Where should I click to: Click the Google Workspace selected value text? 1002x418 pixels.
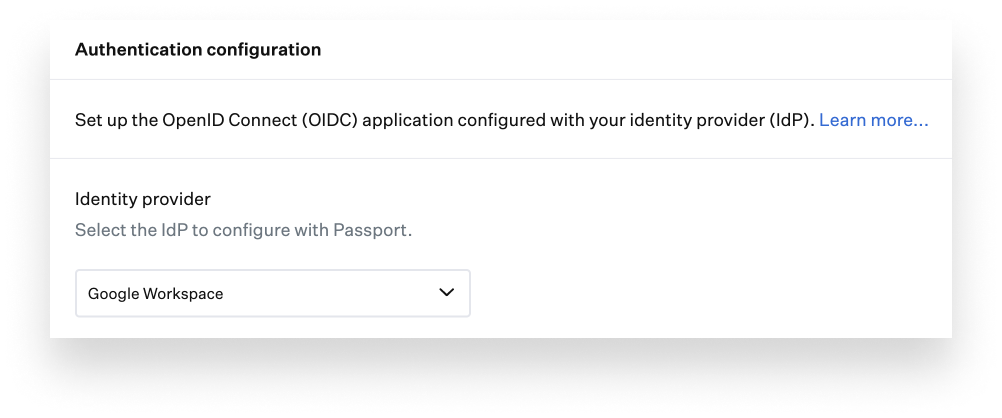coord(155,294)
